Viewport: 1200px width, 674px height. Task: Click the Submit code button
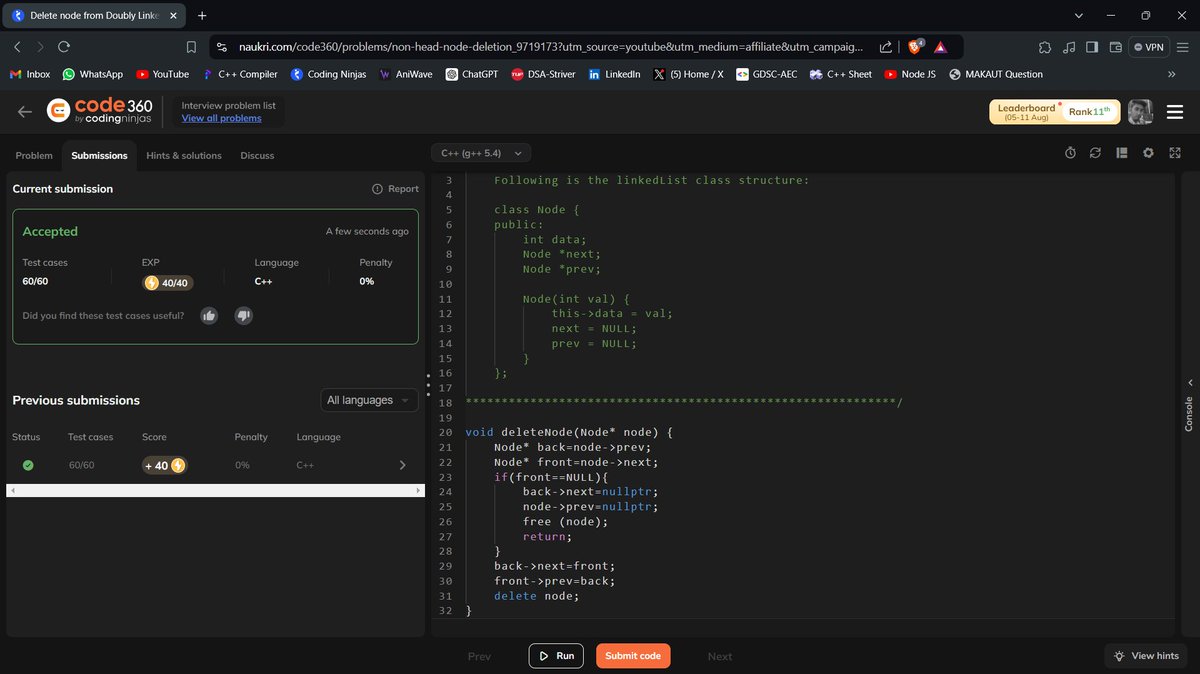[633, 656]
